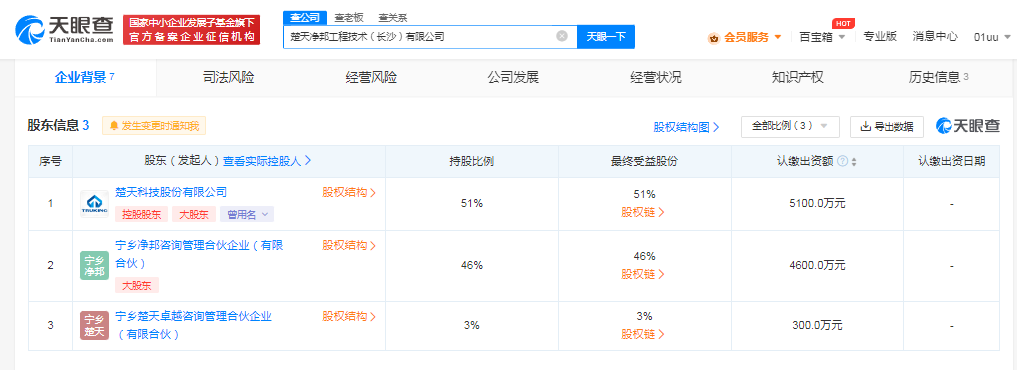Viewport: 1017px width, 370px height.
Task: Click the bell icon in 发生变更时通知我
Action: tap(114, 126)
